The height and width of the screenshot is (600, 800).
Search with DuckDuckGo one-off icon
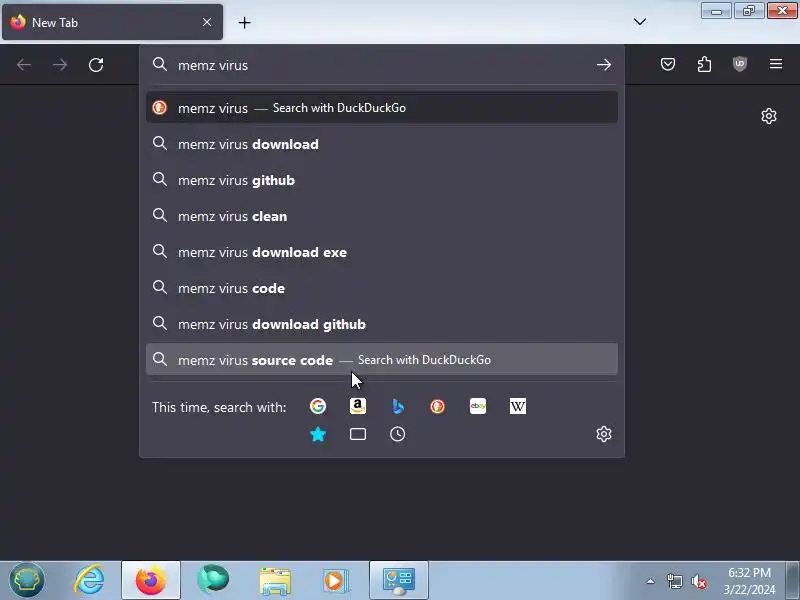coord(437,406)
